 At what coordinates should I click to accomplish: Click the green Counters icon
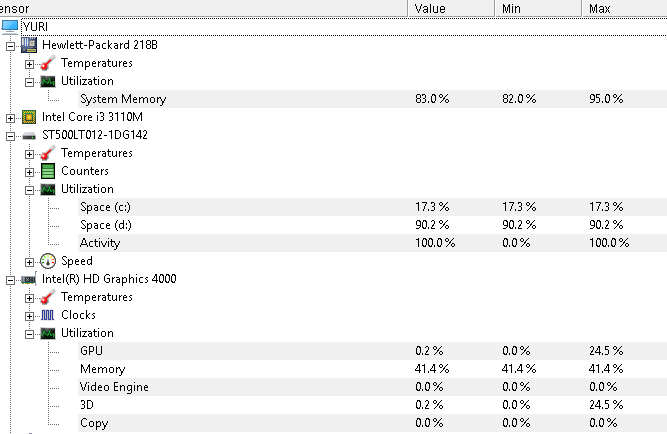click(x=48, y=171)
